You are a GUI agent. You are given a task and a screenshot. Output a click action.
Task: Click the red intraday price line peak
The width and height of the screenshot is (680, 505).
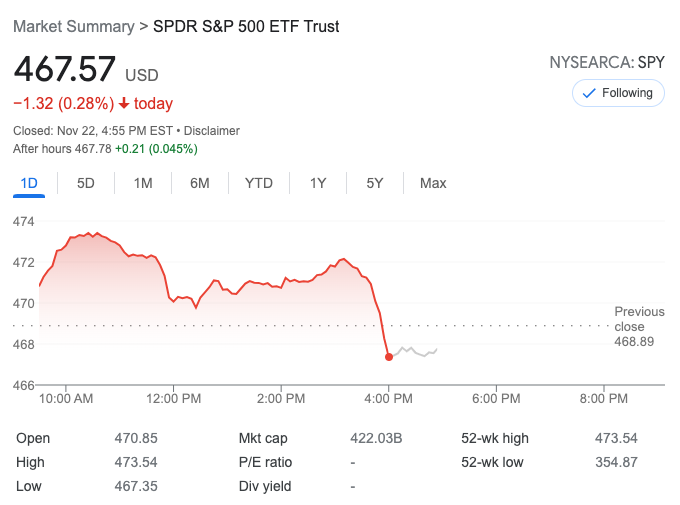pyautogui.click(x=89, y=233)
